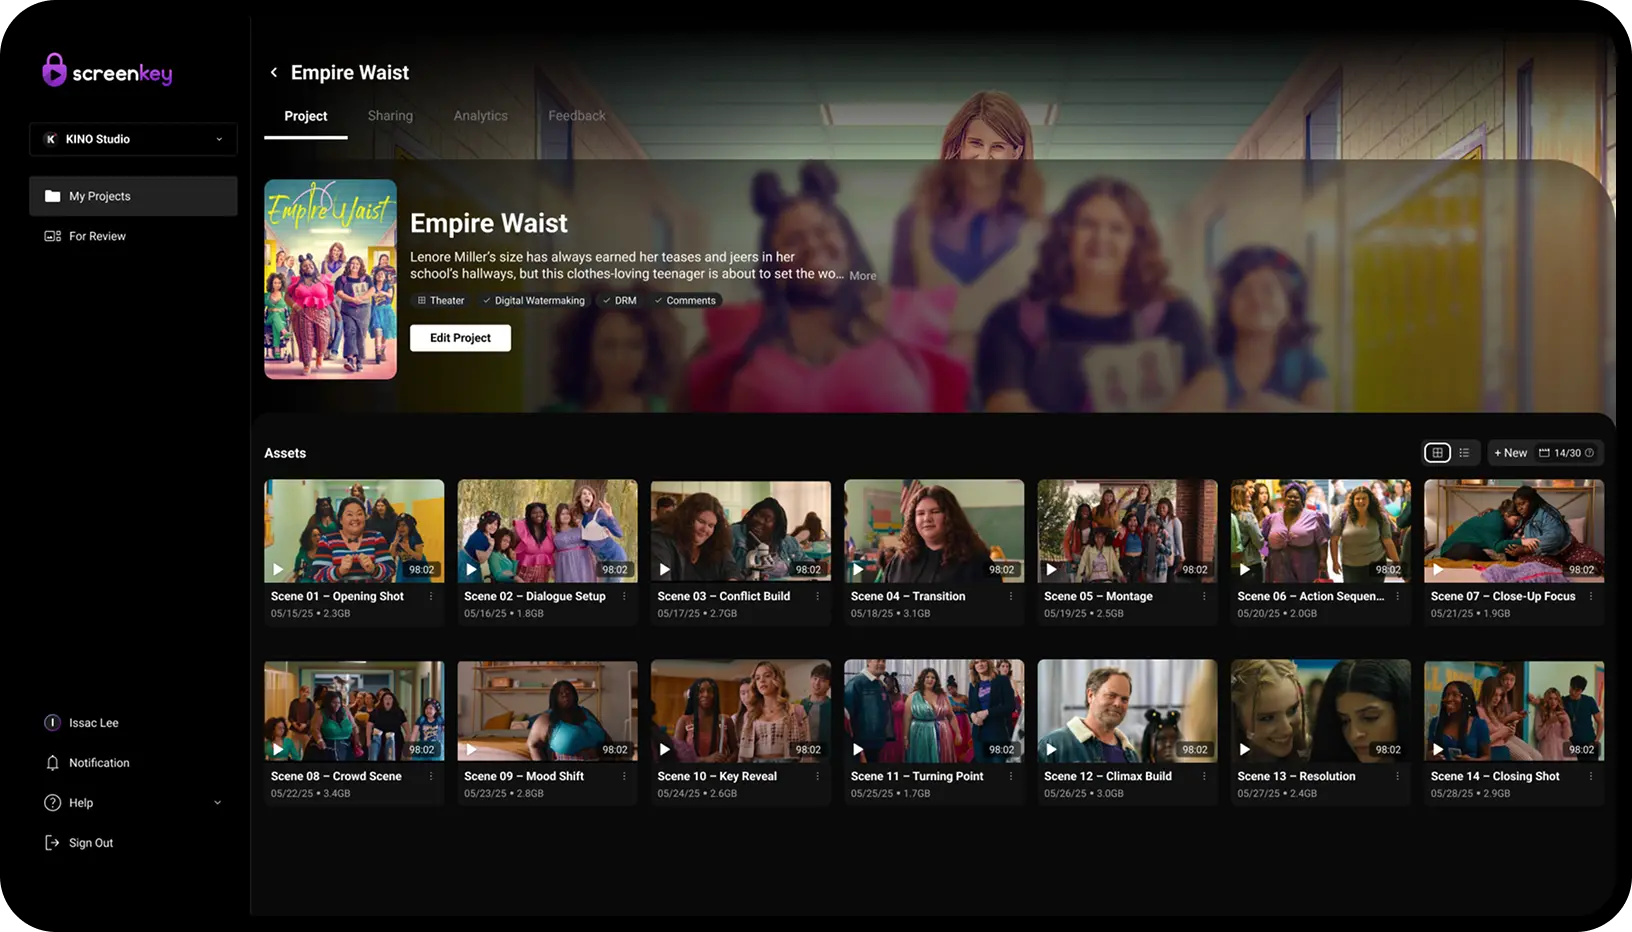
Task: Add a new asset with + New
Action: tap(1510, 453)
